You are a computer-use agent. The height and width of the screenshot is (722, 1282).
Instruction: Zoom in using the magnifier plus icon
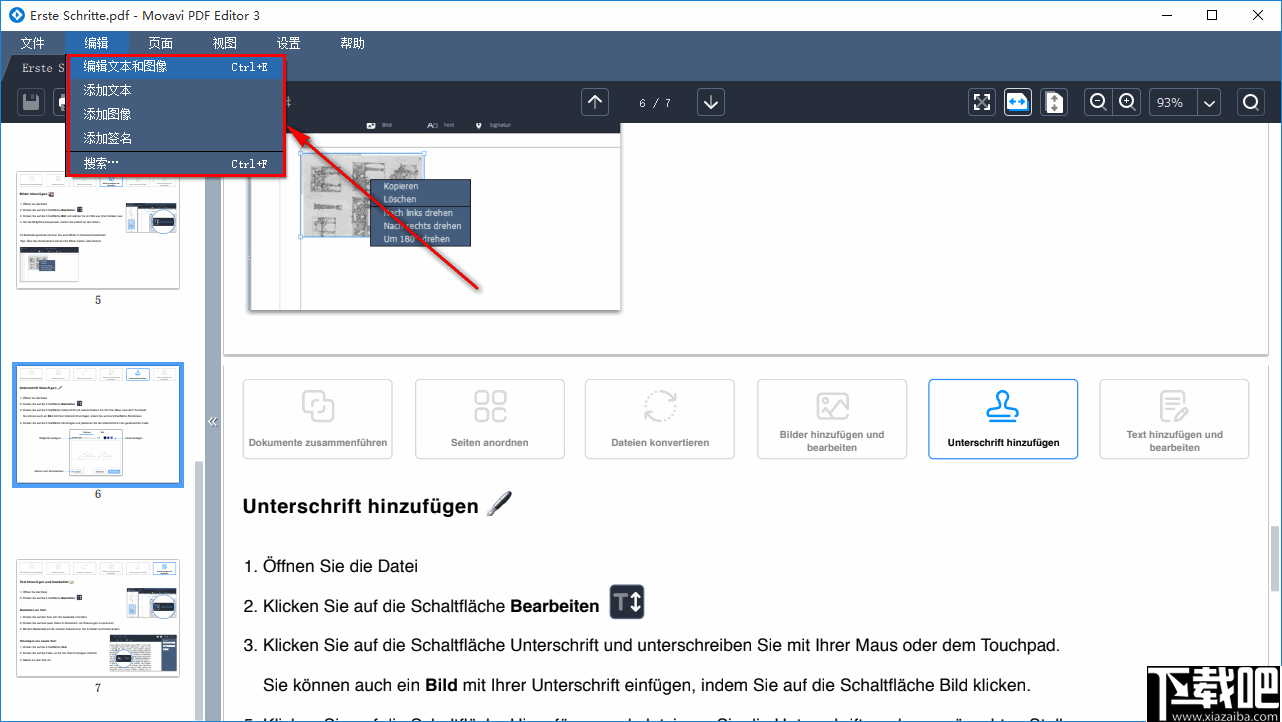[x=1125, y=101]
